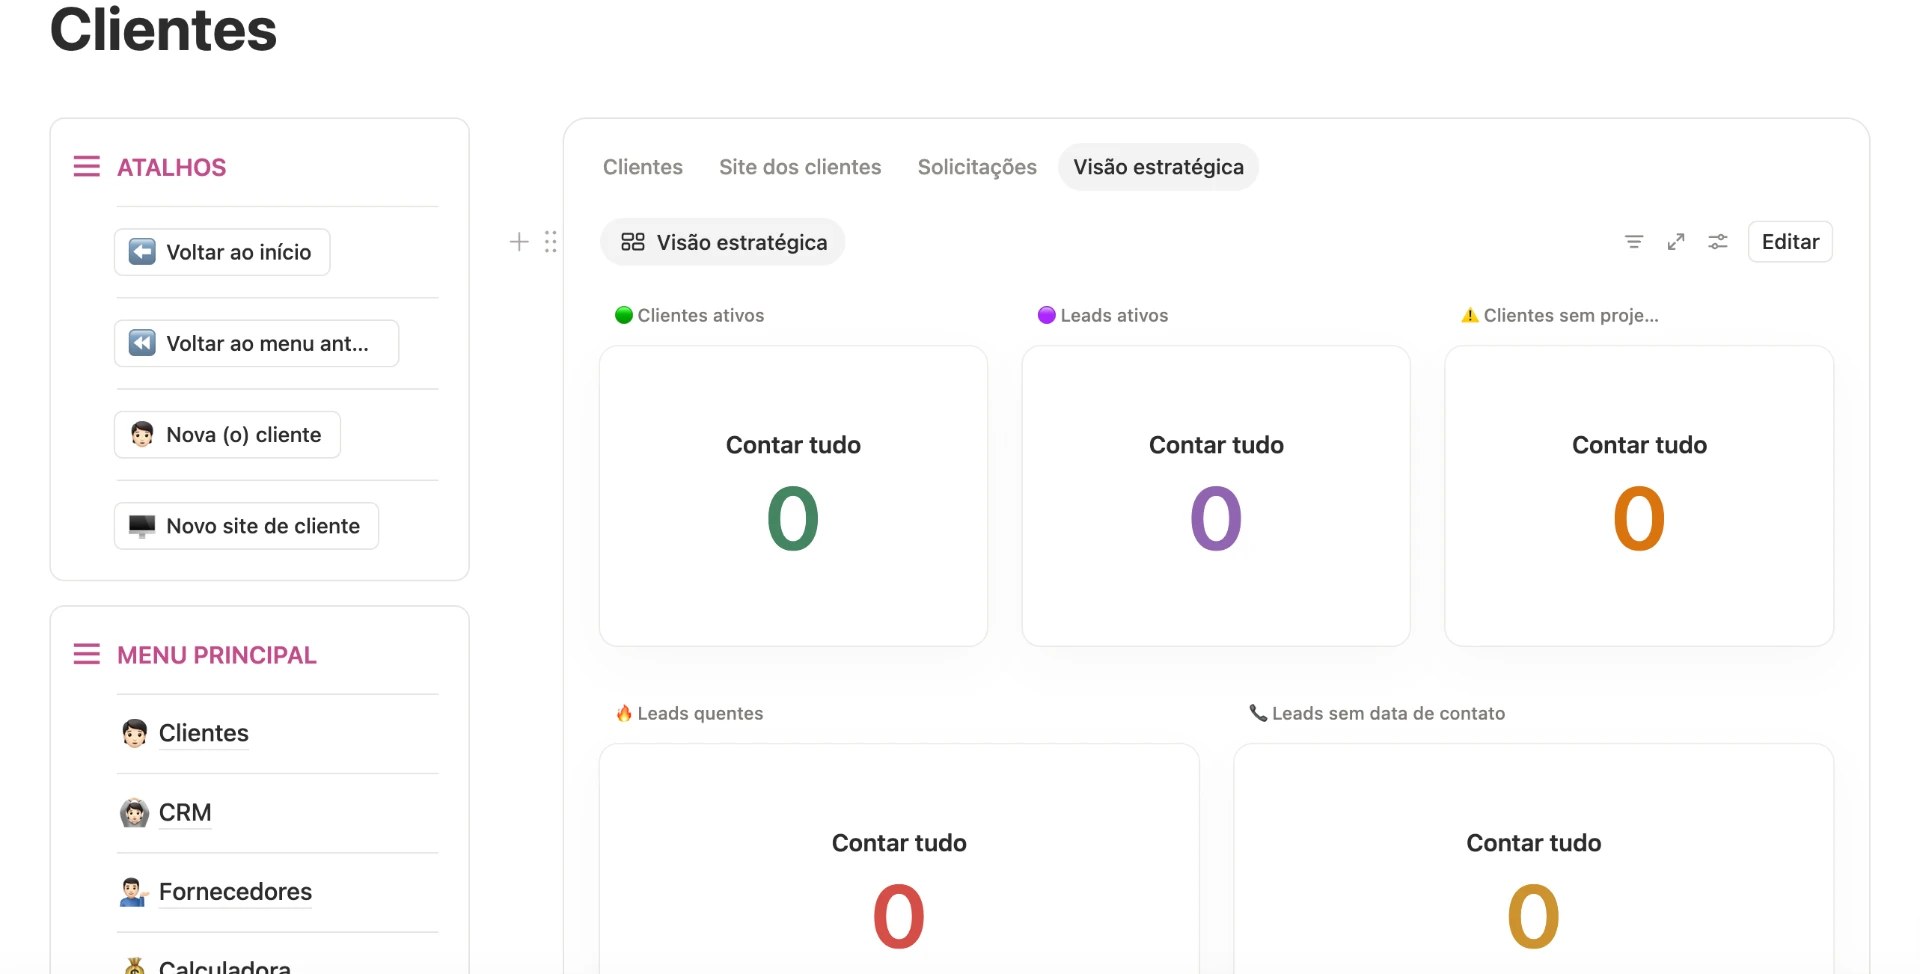Viewport: 1920px width, 974px height.
Task: Click the Visão estratégica view chip
Action: 722,242
